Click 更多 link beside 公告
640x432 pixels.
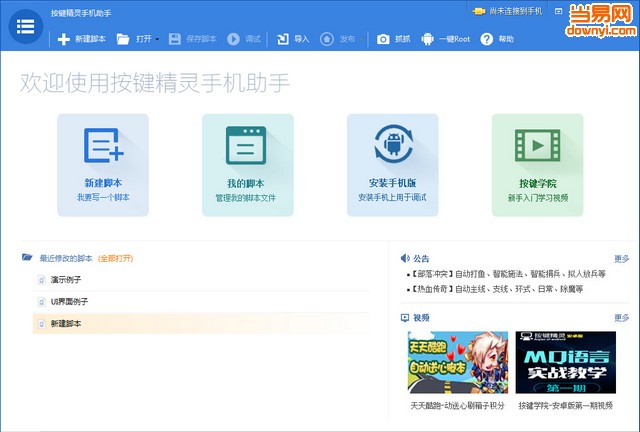click(621, 257)
